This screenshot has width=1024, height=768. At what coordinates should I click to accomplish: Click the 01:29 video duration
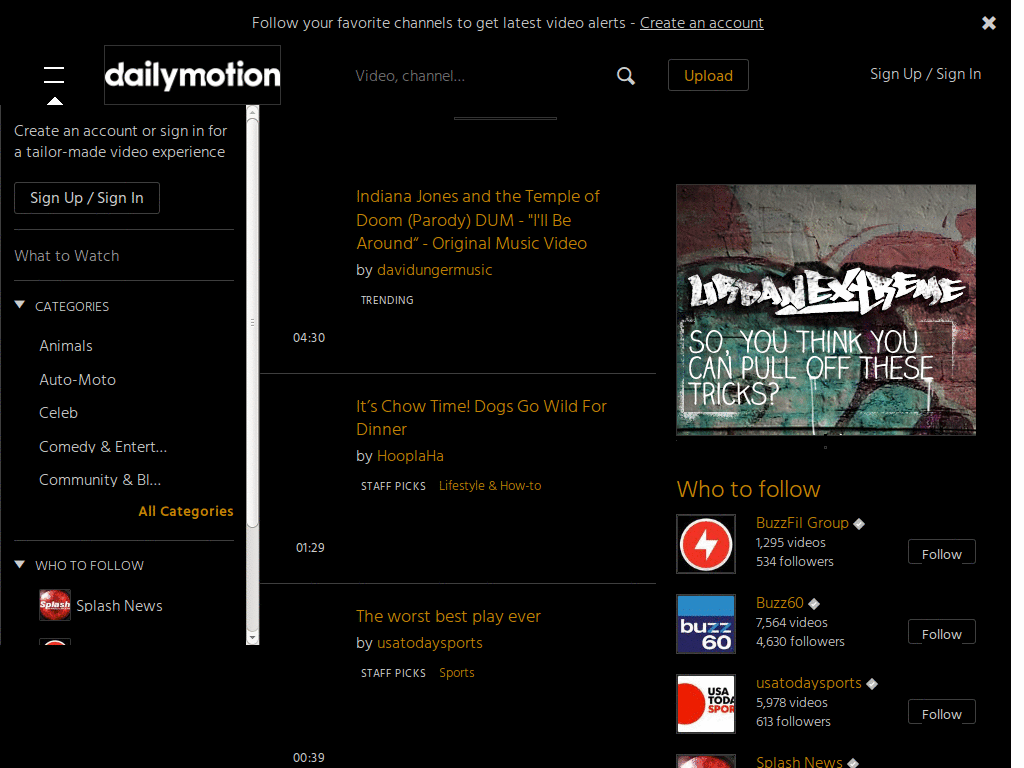(310, 548)
